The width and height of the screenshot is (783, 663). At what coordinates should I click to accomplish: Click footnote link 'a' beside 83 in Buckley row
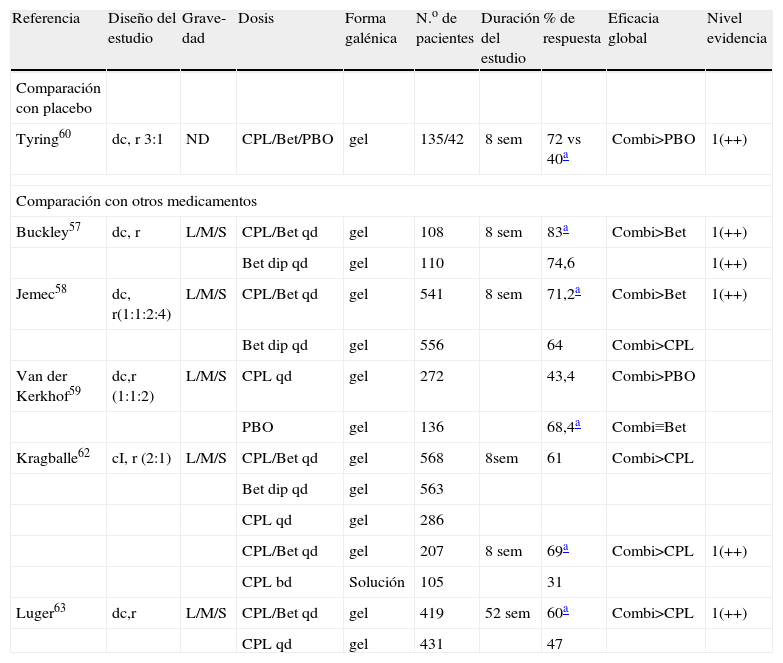(x=567, y=228)
